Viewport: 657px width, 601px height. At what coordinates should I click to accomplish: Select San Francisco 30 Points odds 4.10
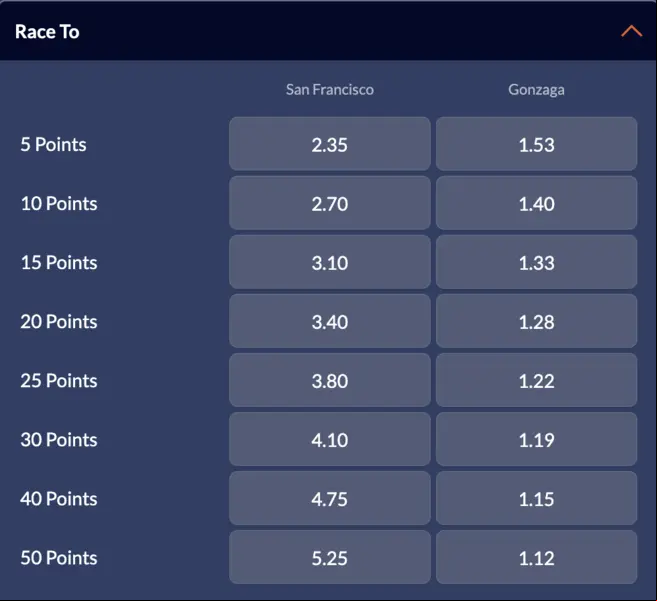point(330,439)
